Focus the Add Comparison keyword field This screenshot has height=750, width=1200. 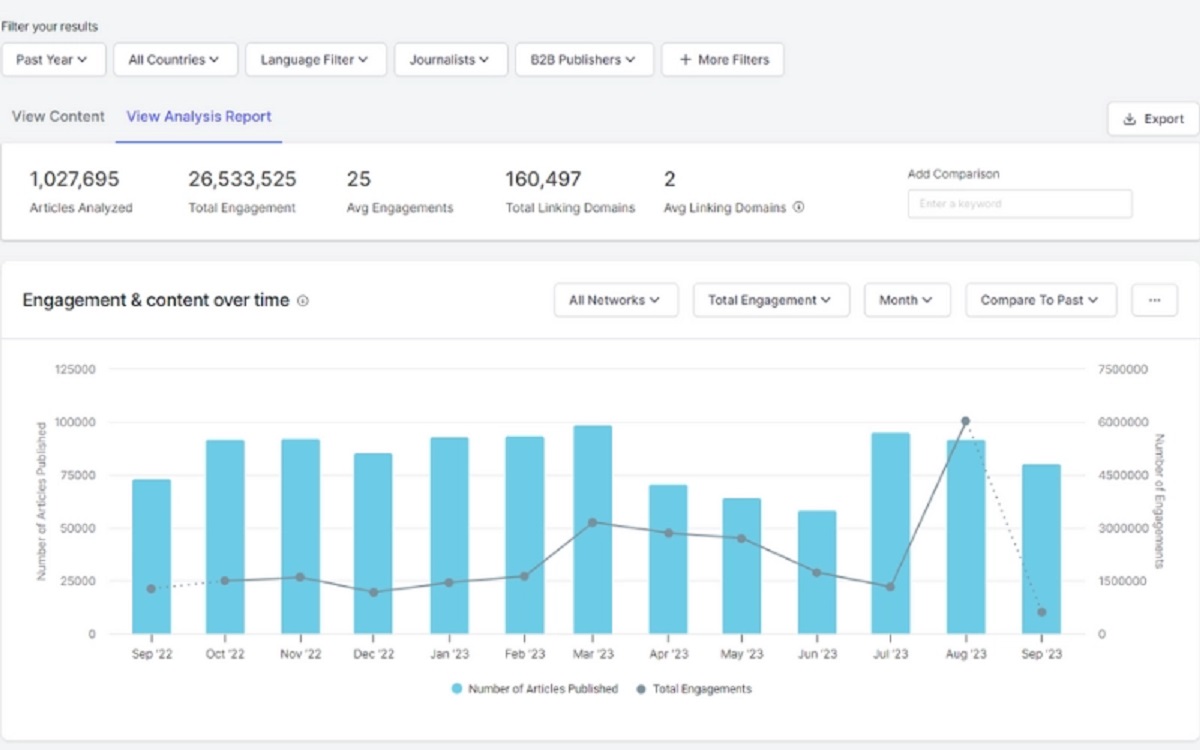click(1020, 204)
